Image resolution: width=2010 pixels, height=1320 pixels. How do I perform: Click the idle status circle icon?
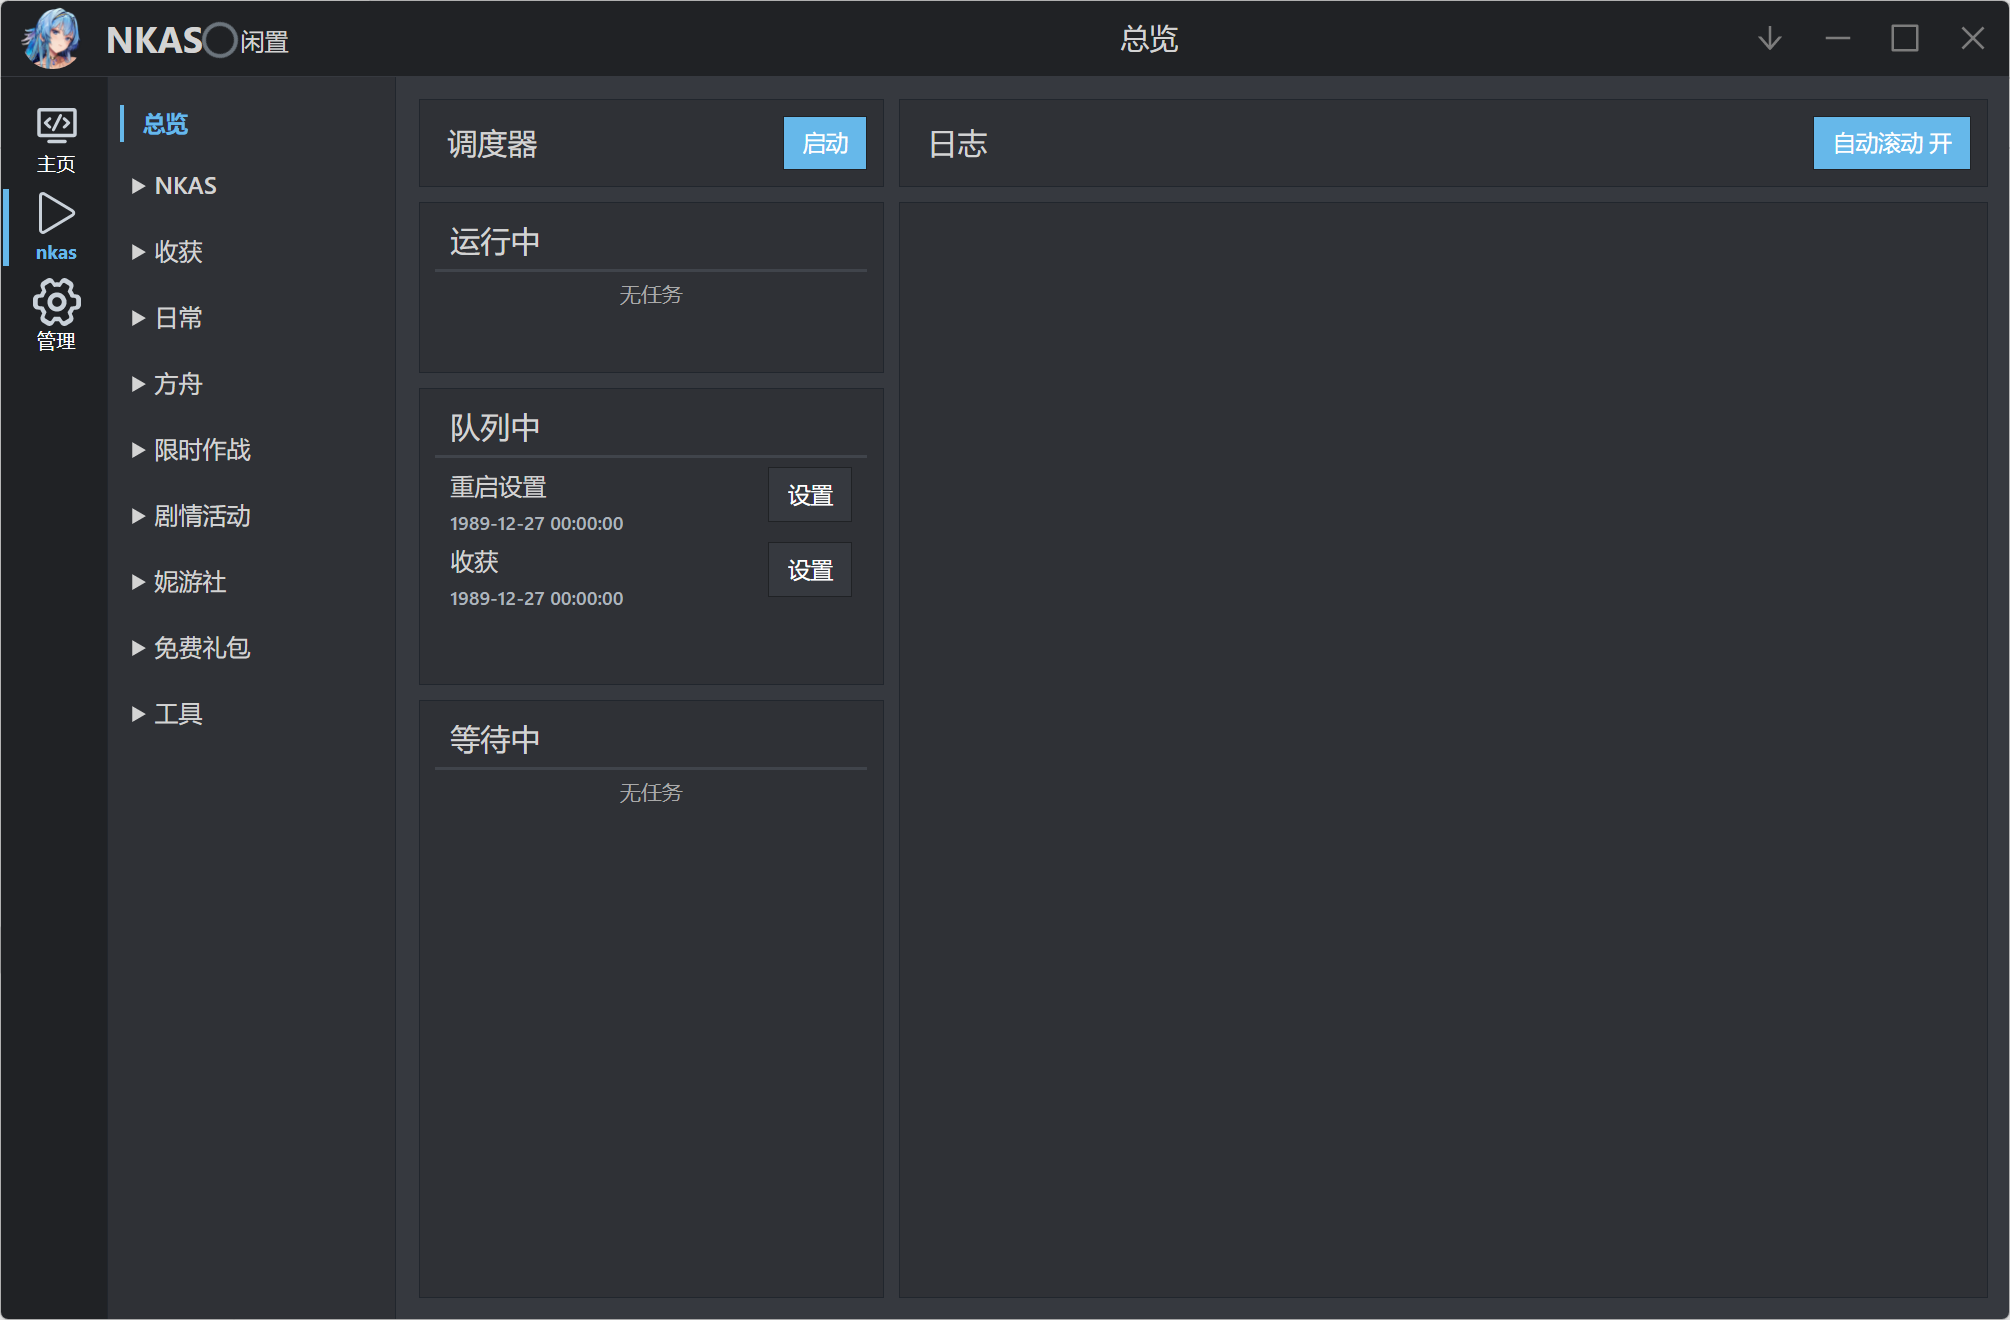coord(220,40)
